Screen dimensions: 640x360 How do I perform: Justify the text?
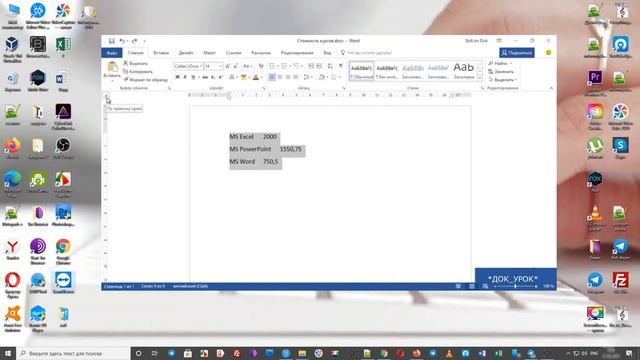point(296,77)
